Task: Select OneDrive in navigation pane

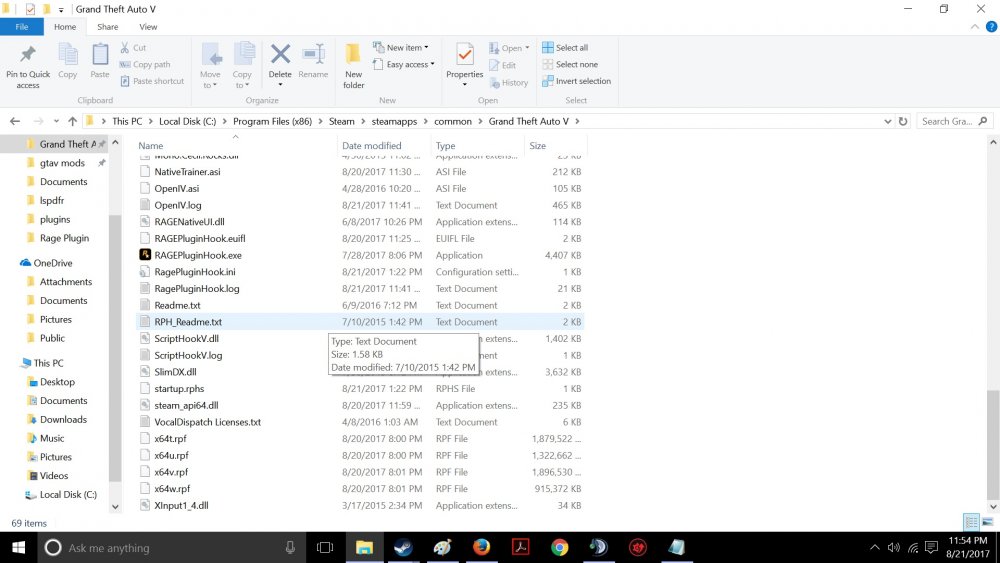Action: pyautogui.click(x=52, y=263)
